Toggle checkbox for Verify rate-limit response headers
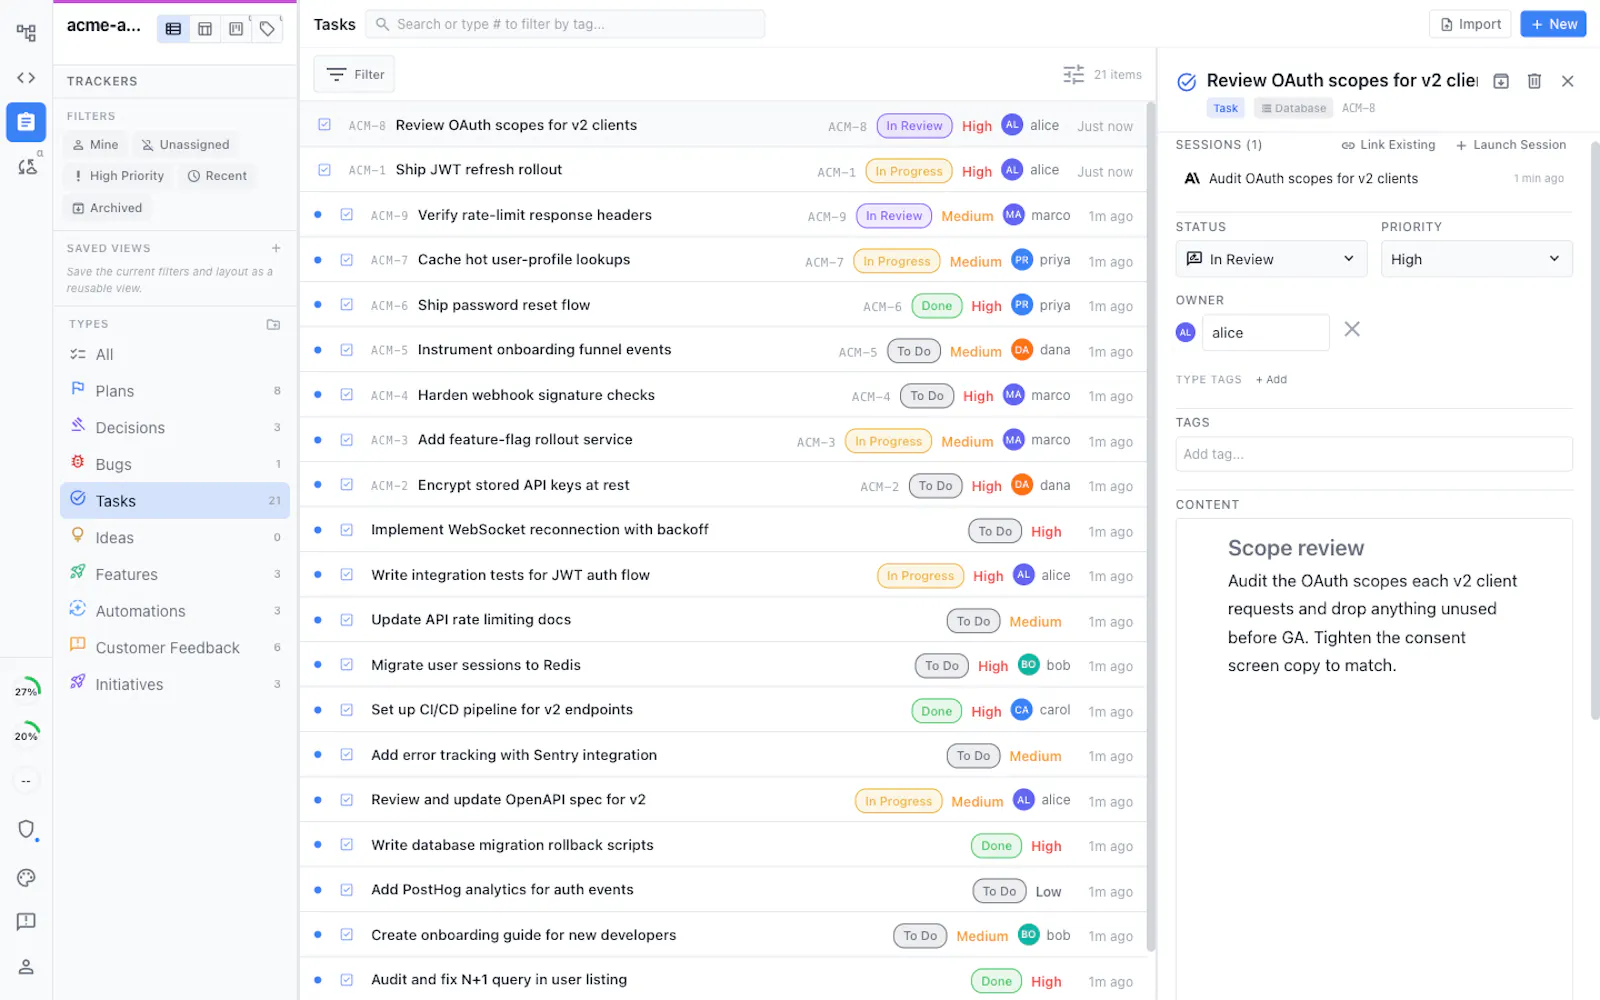 point(346,215)
